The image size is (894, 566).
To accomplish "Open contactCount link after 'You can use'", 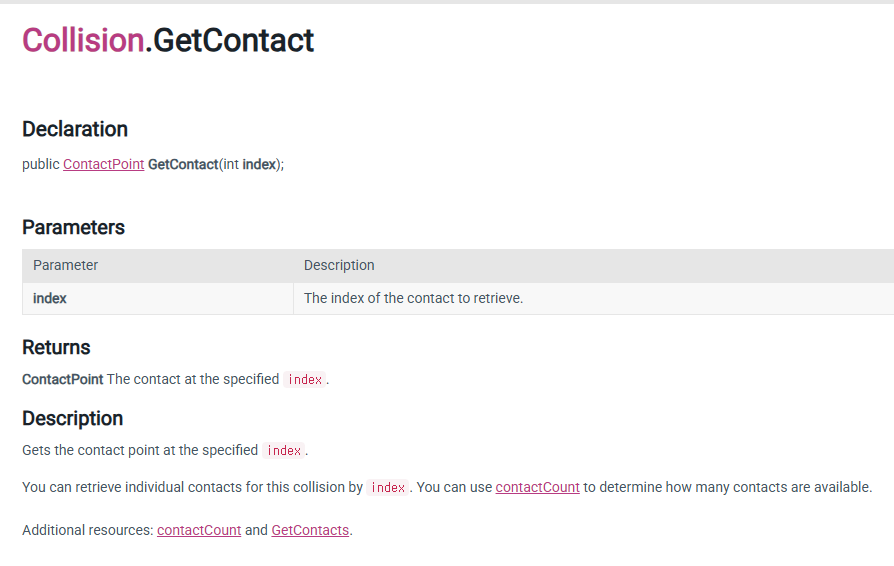I will [537, 487].
